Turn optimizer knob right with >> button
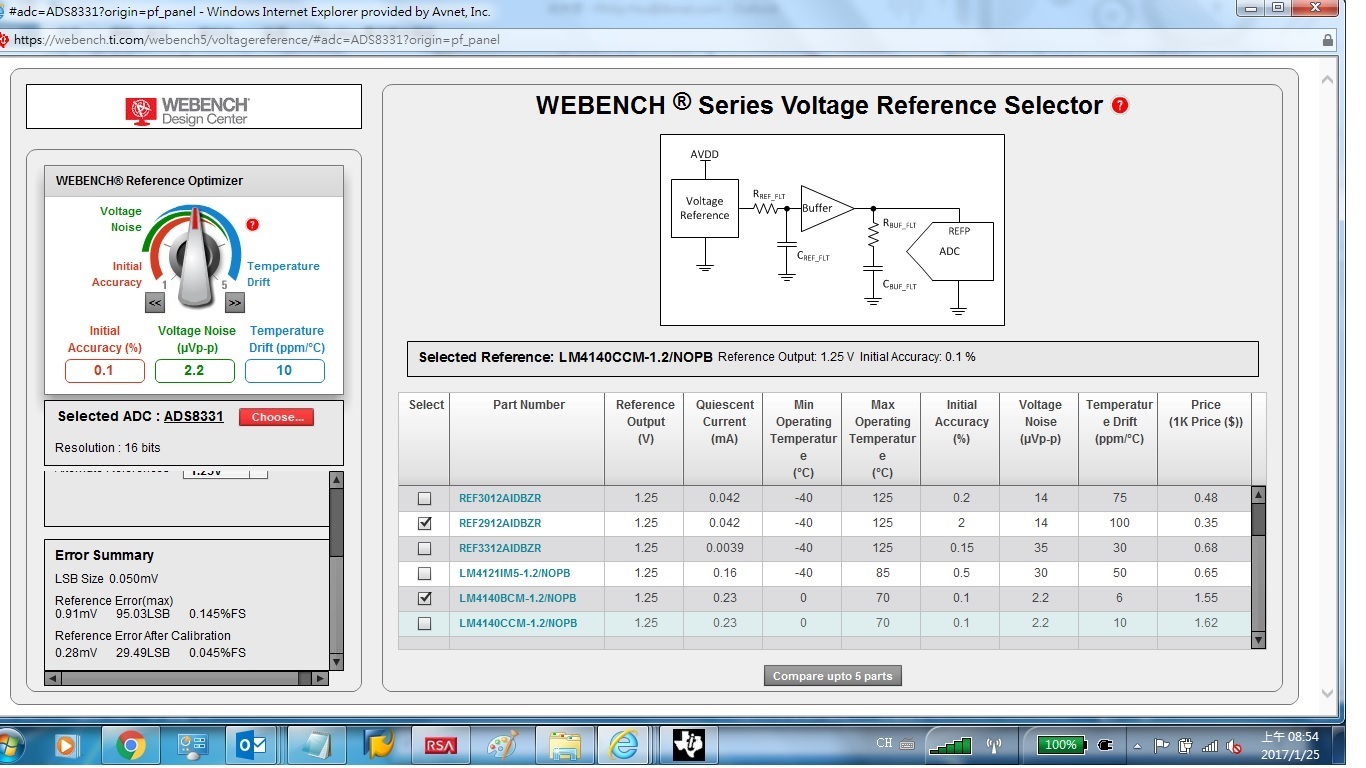This screenshot has width=1366, height=768. click(x=235, y=302)
